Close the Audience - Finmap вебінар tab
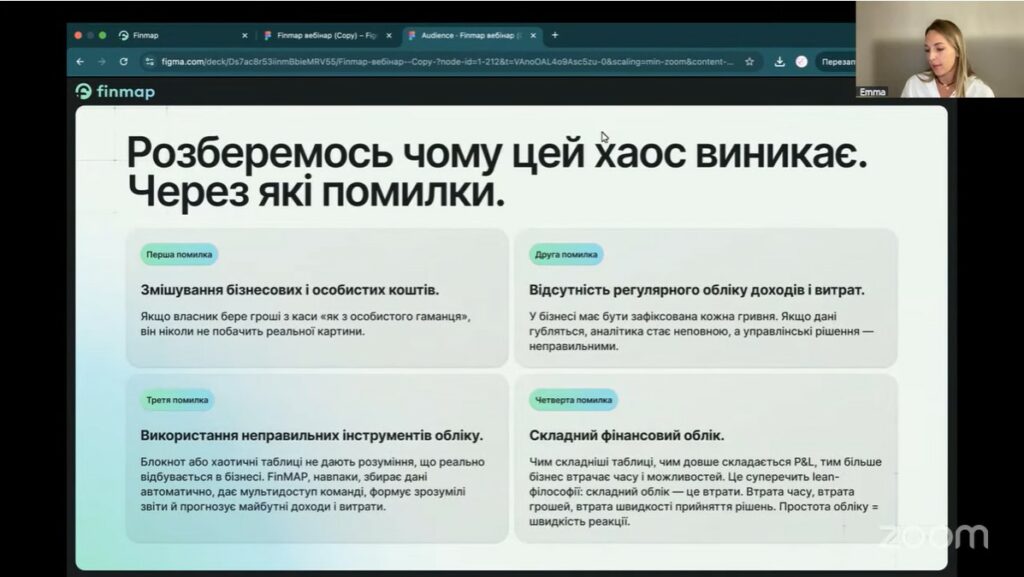This screenshot has height=577, width=1024. tap(533, 35)
